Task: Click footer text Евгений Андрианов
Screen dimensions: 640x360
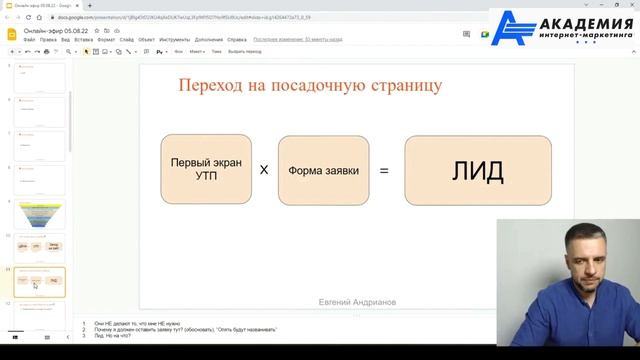Action: 357,302
